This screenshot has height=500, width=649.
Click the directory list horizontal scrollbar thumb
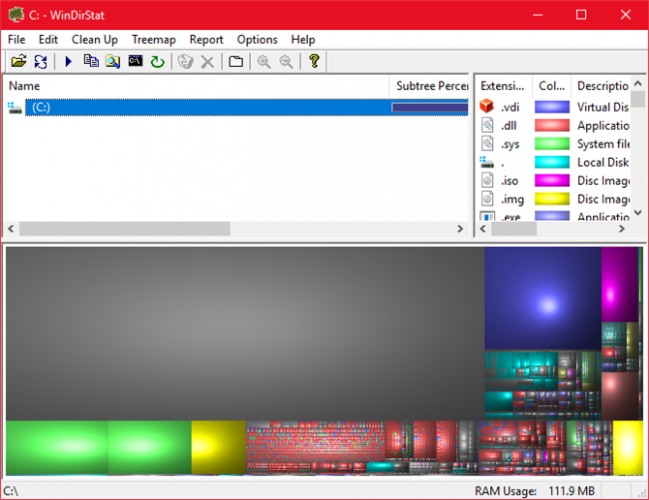point(125,228)
